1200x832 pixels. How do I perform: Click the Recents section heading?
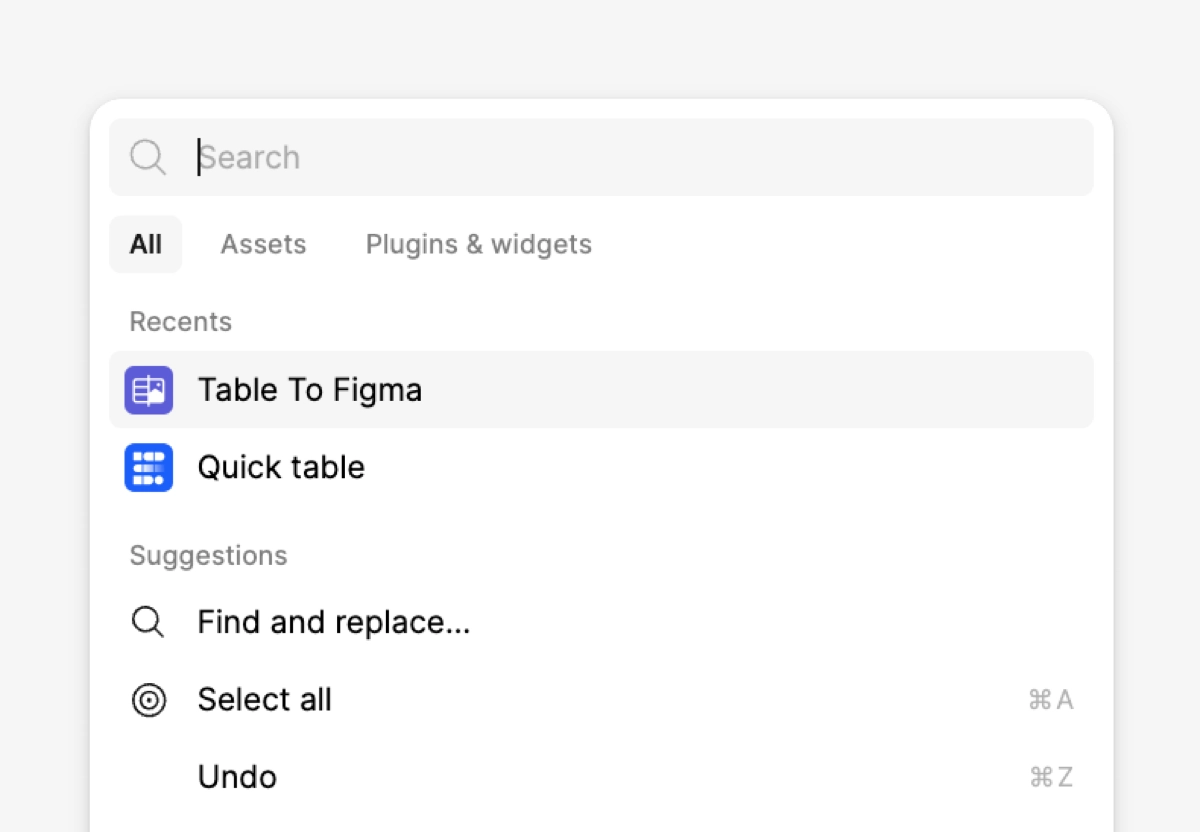coord(181,322)
